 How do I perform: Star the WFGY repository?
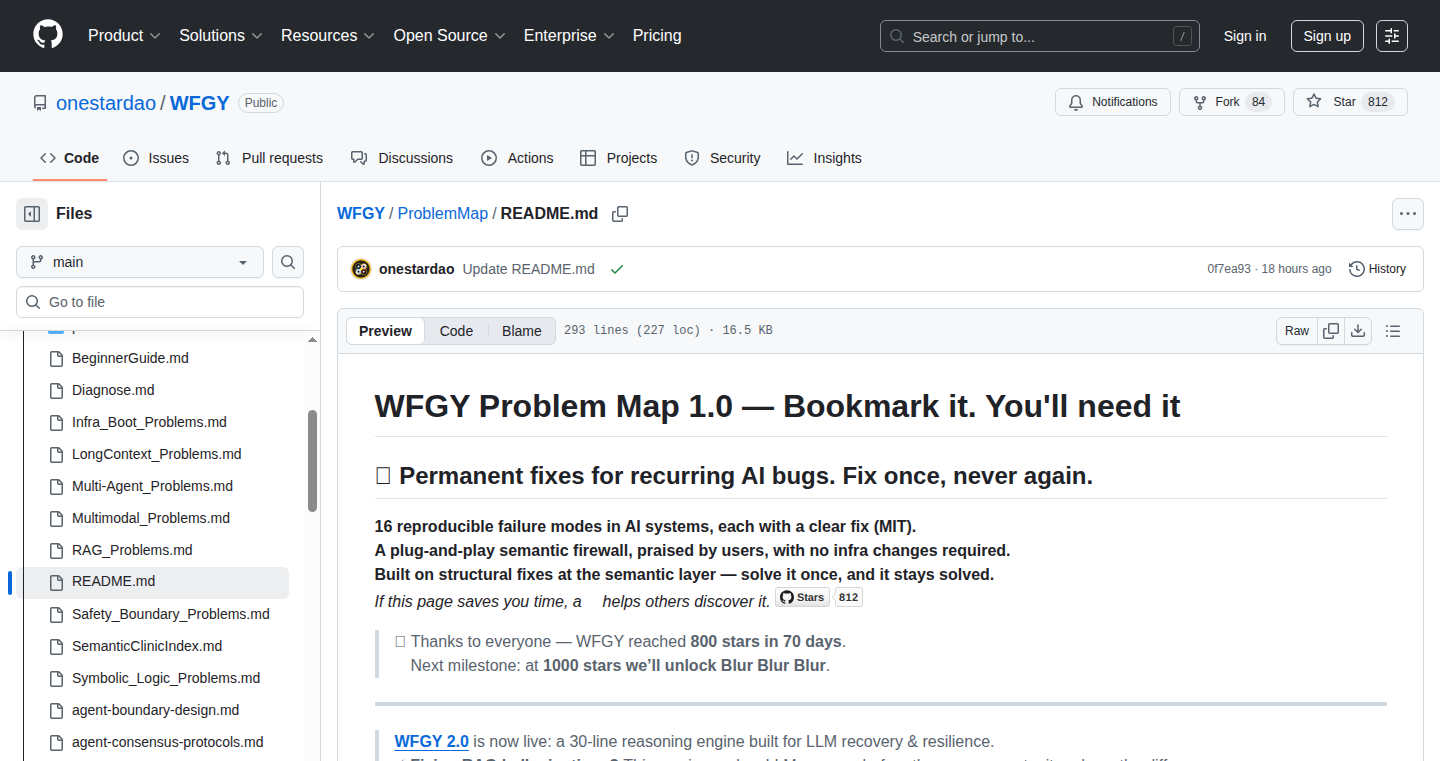tap(1350, 102)
